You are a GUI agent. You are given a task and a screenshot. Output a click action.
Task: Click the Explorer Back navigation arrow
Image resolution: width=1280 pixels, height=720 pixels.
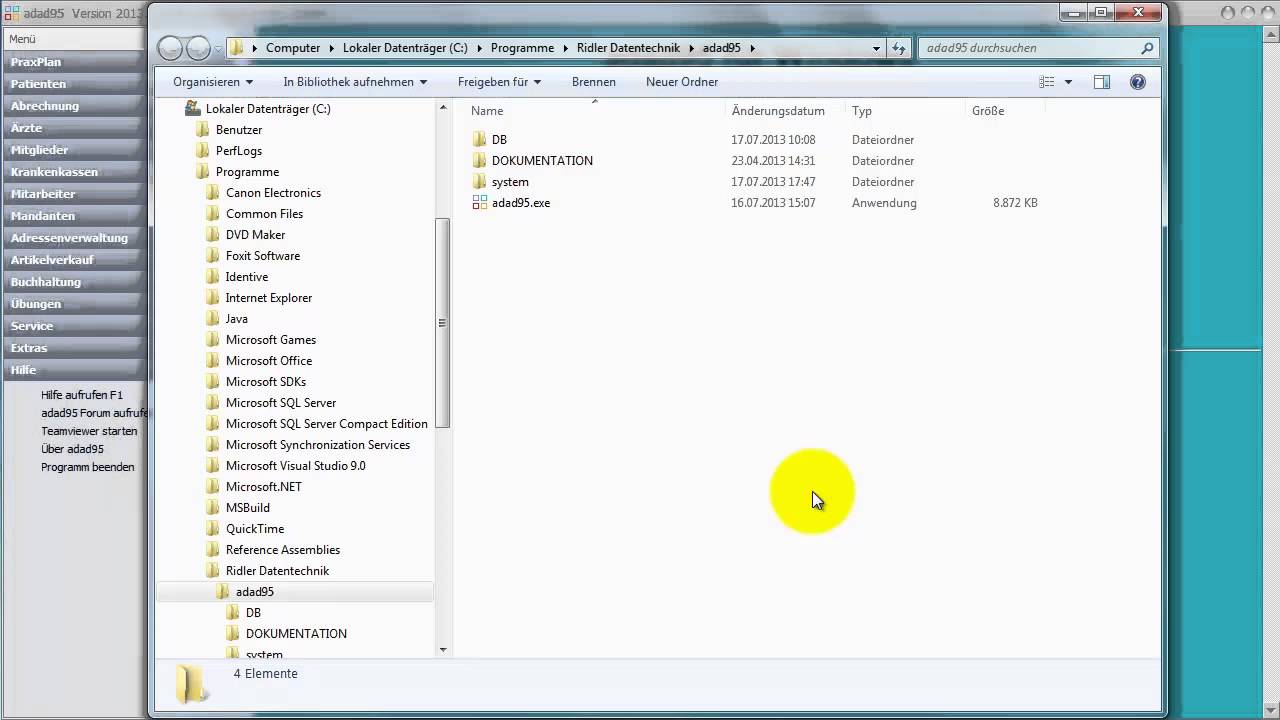point(171,48)
